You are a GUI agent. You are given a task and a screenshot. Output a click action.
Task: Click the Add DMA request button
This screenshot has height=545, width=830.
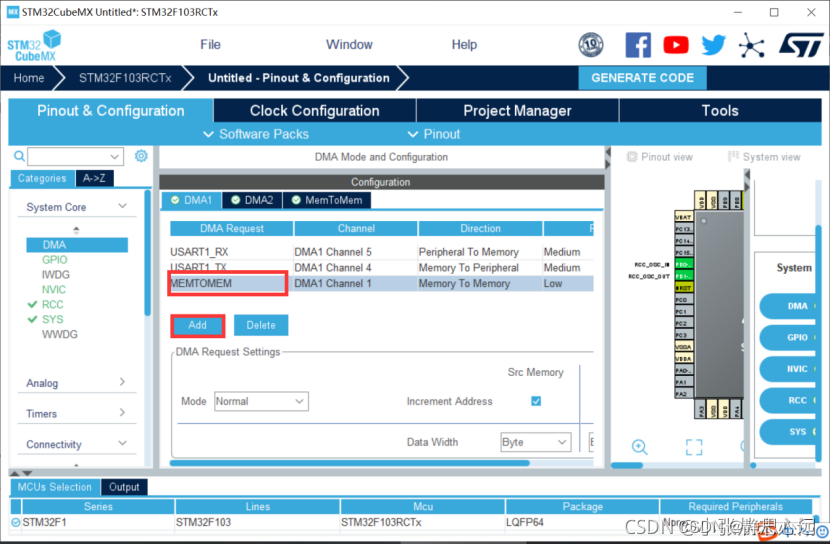click(x=197, y=325)
